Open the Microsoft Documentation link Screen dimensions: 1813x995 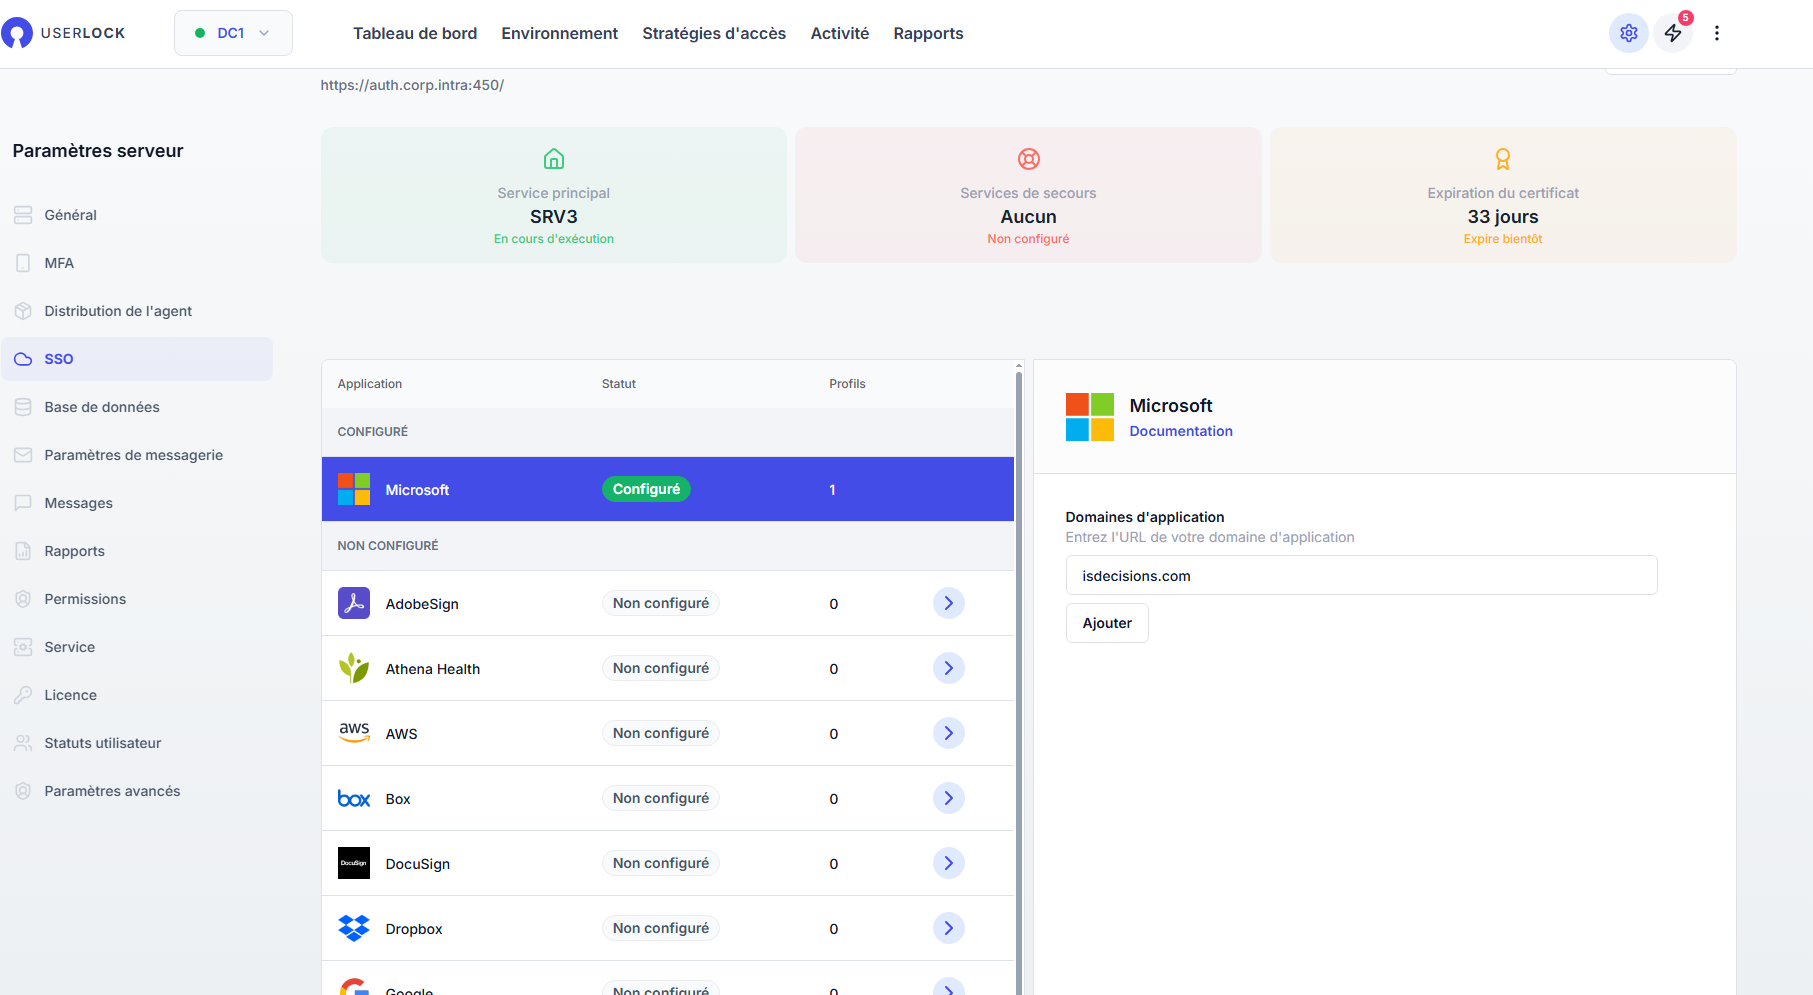tap(1181, 431)
